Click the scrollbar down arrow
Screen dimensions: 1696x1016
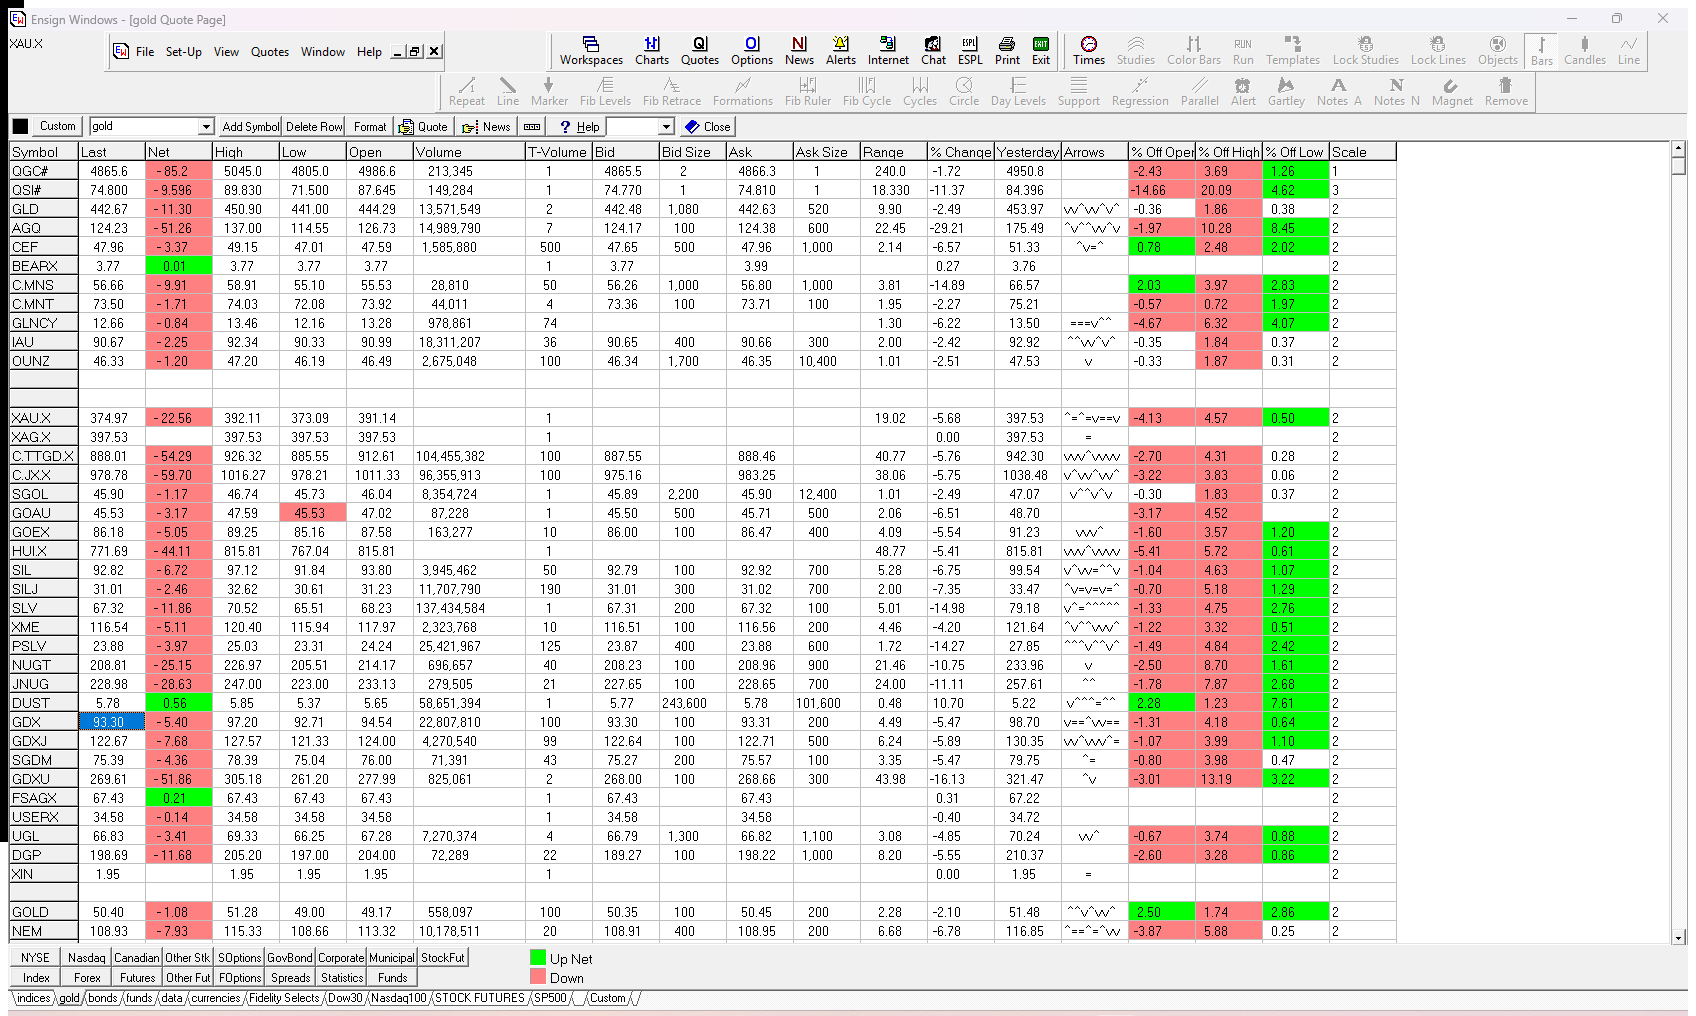click(1679, 938)
